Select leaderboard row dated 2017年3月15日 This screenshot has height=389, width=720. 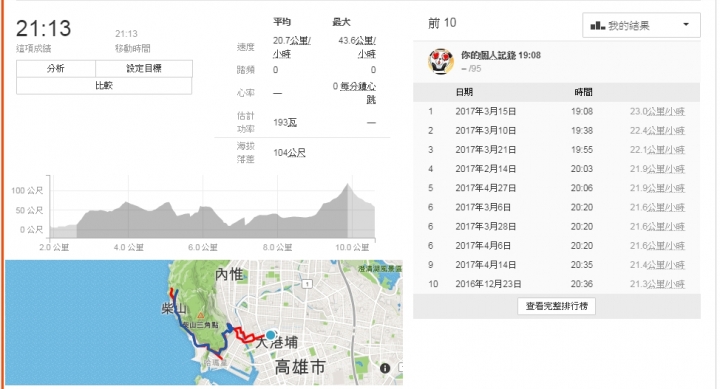(557, 111)
